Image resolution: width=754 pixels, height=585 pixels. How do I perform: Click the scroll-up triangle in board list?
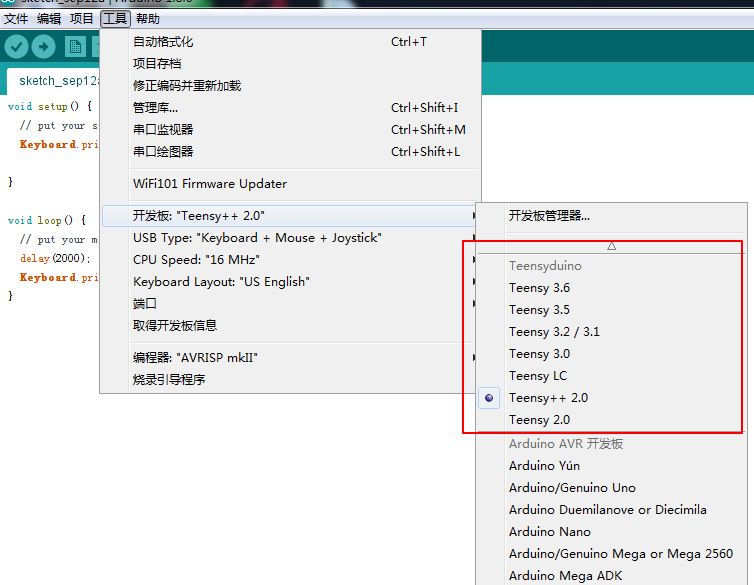point(611,245)
